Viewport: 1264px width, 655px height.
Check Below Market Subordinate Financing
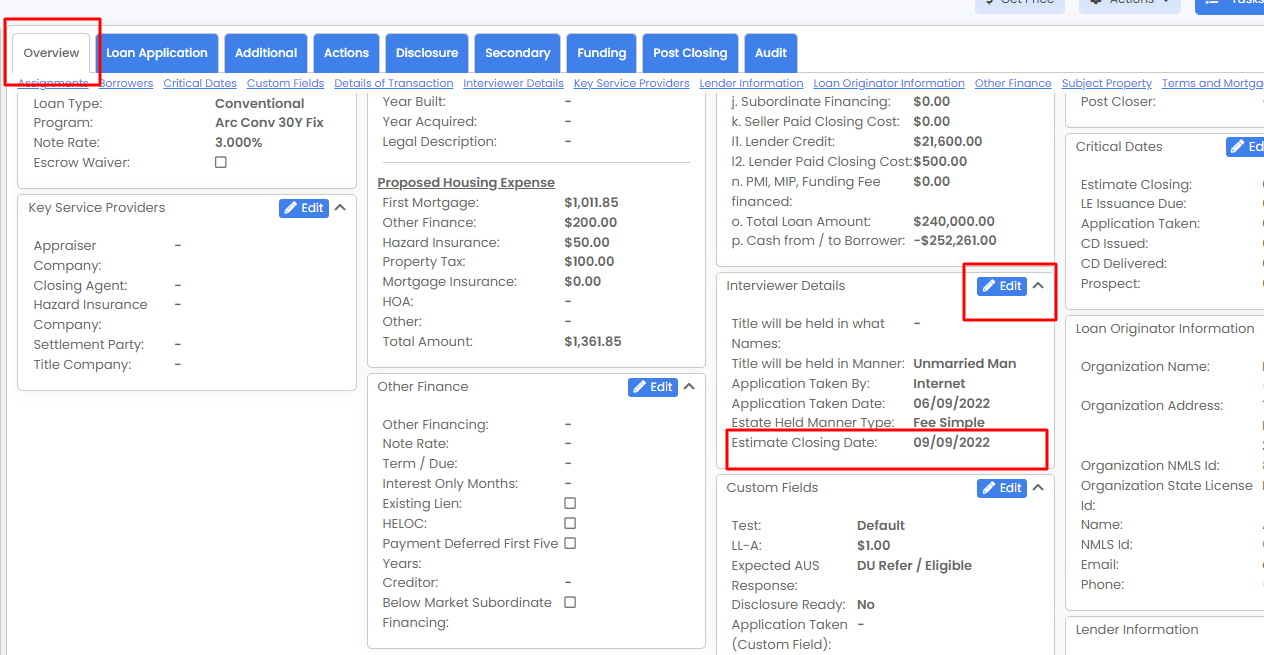[x=569, y=602]
